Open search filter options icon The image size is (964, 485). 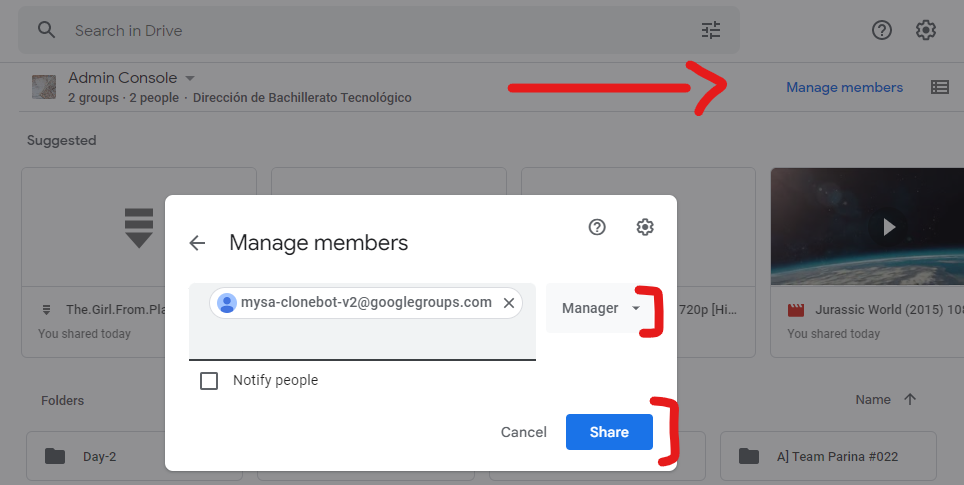click(711, 30)
